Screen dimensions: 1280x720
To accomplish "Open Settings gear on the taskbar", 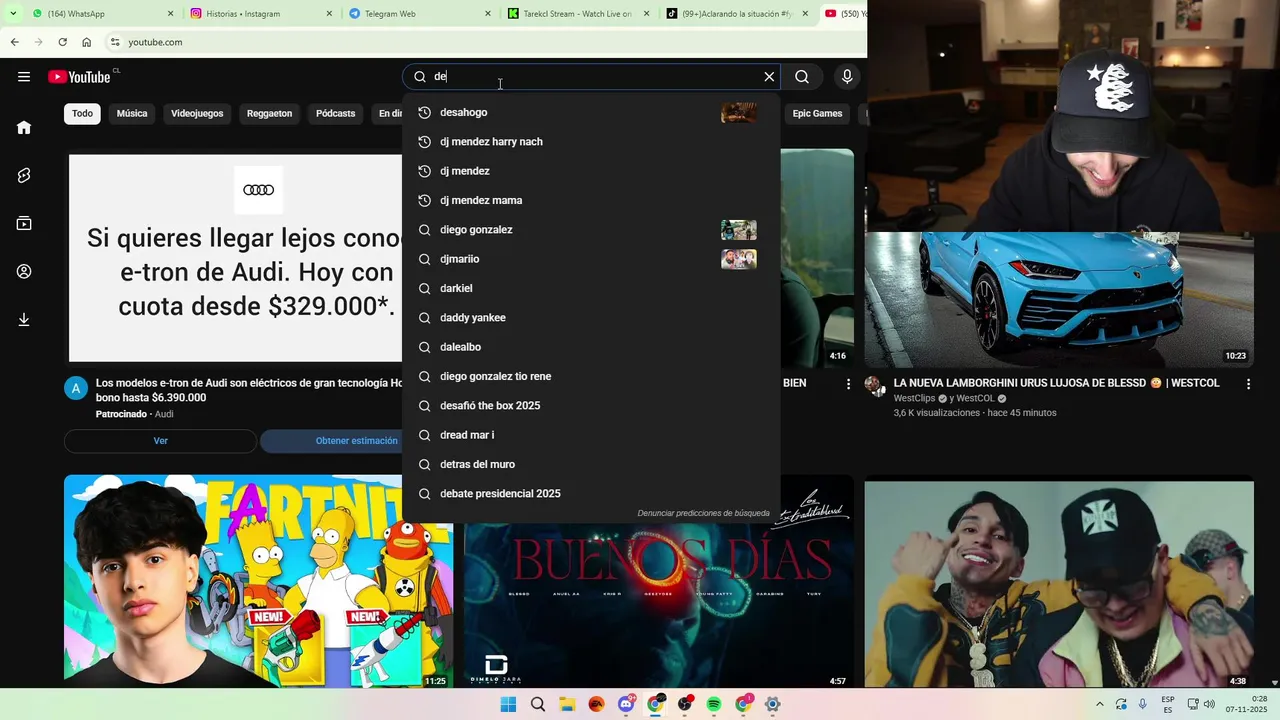I will 772,704.
